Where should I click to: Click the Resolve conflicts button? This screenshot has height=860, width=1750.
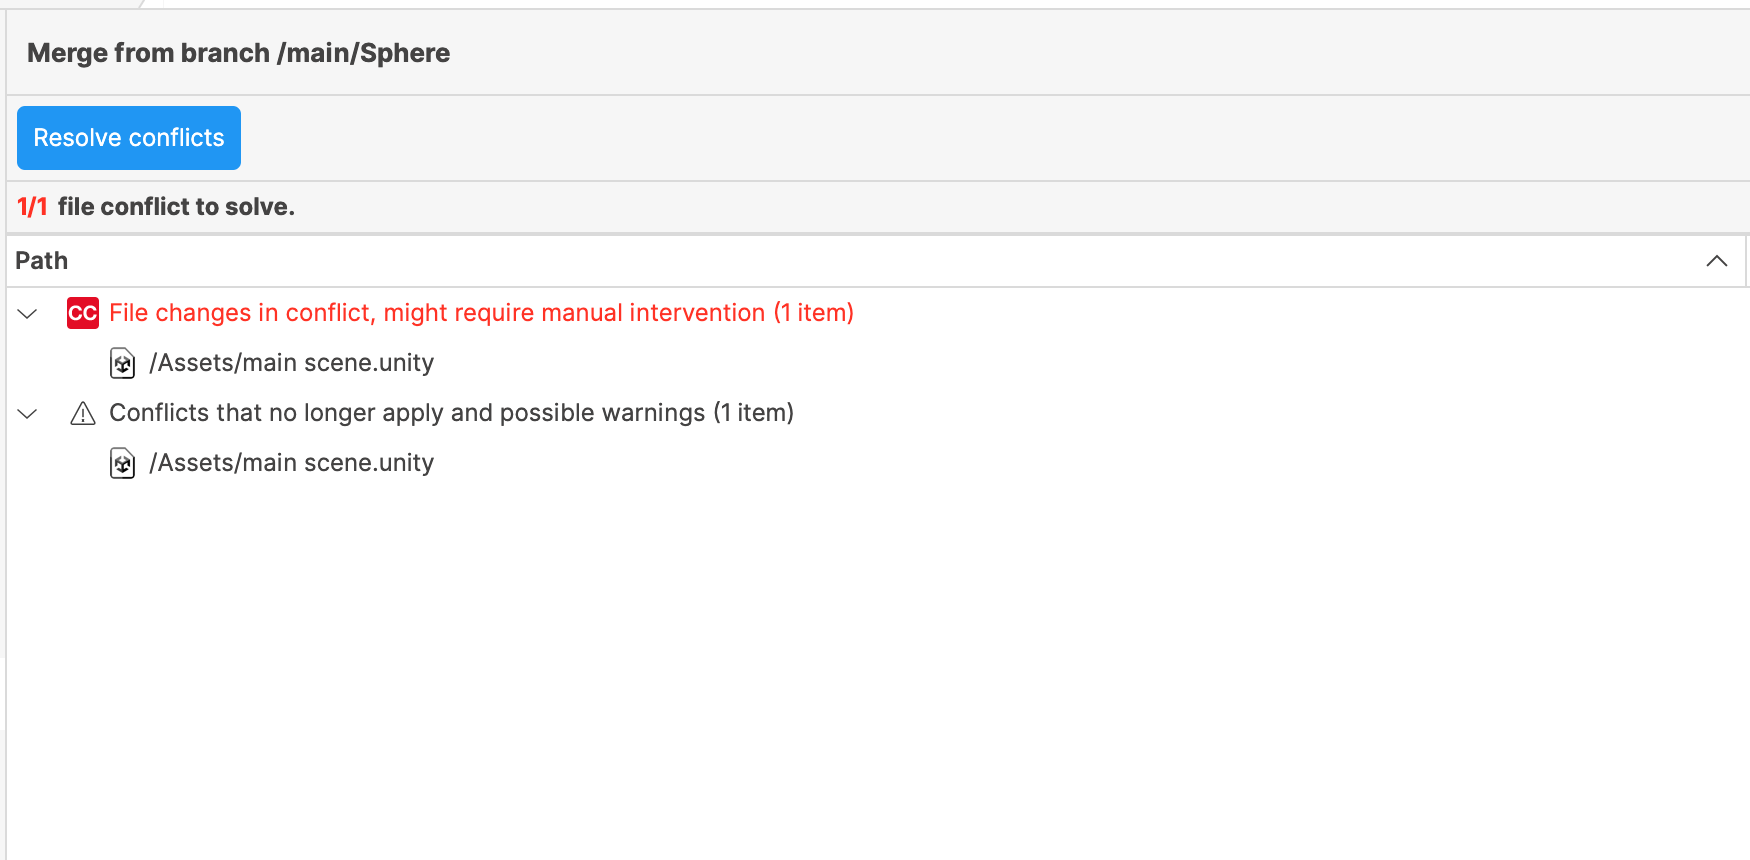[x=129, y=138]
